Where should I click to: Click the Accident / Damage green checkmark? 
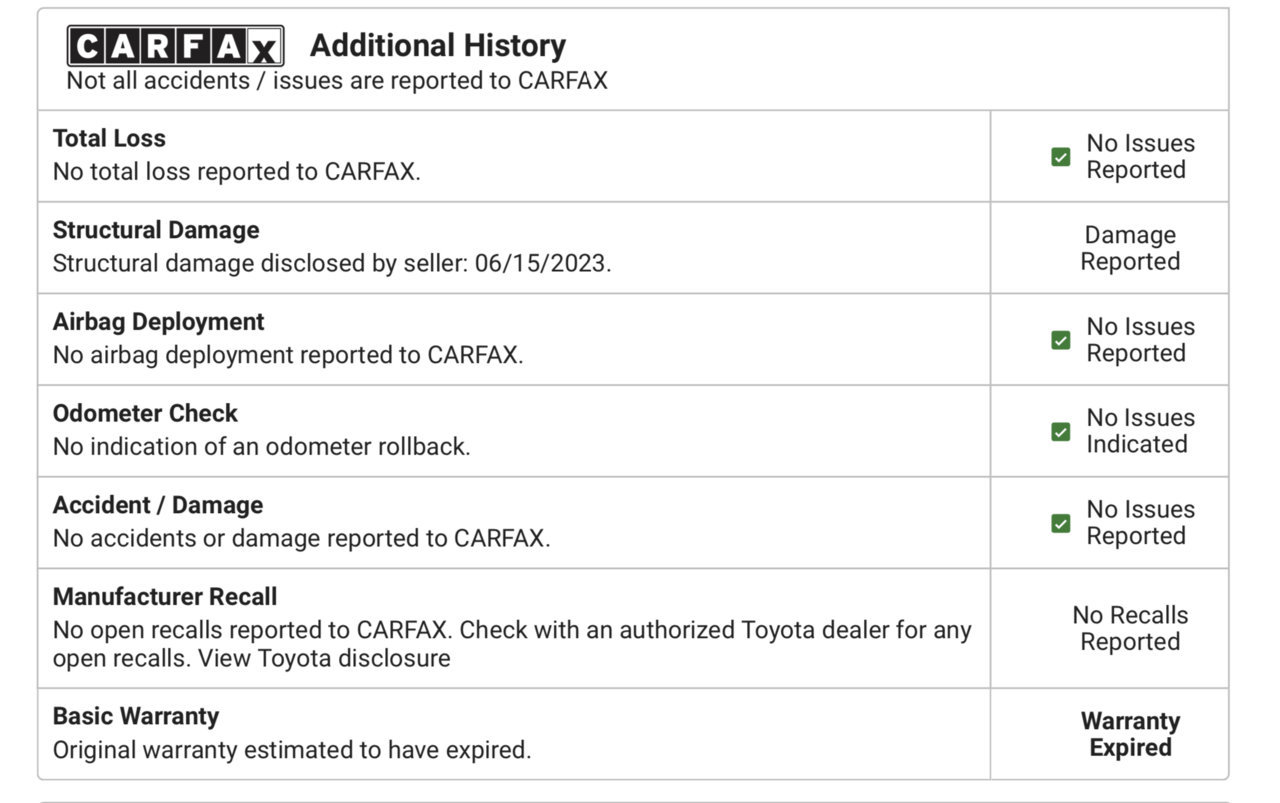tap(1061, 523)
